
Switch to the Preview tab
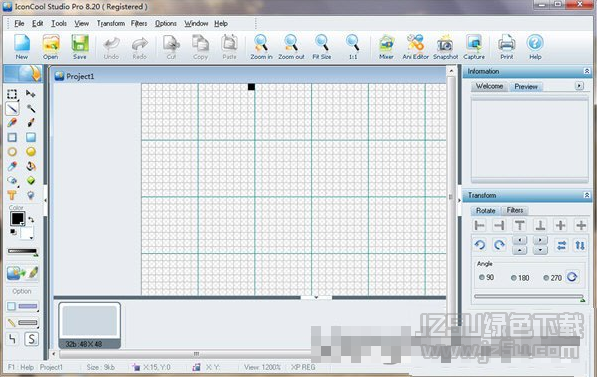point(526,86)
